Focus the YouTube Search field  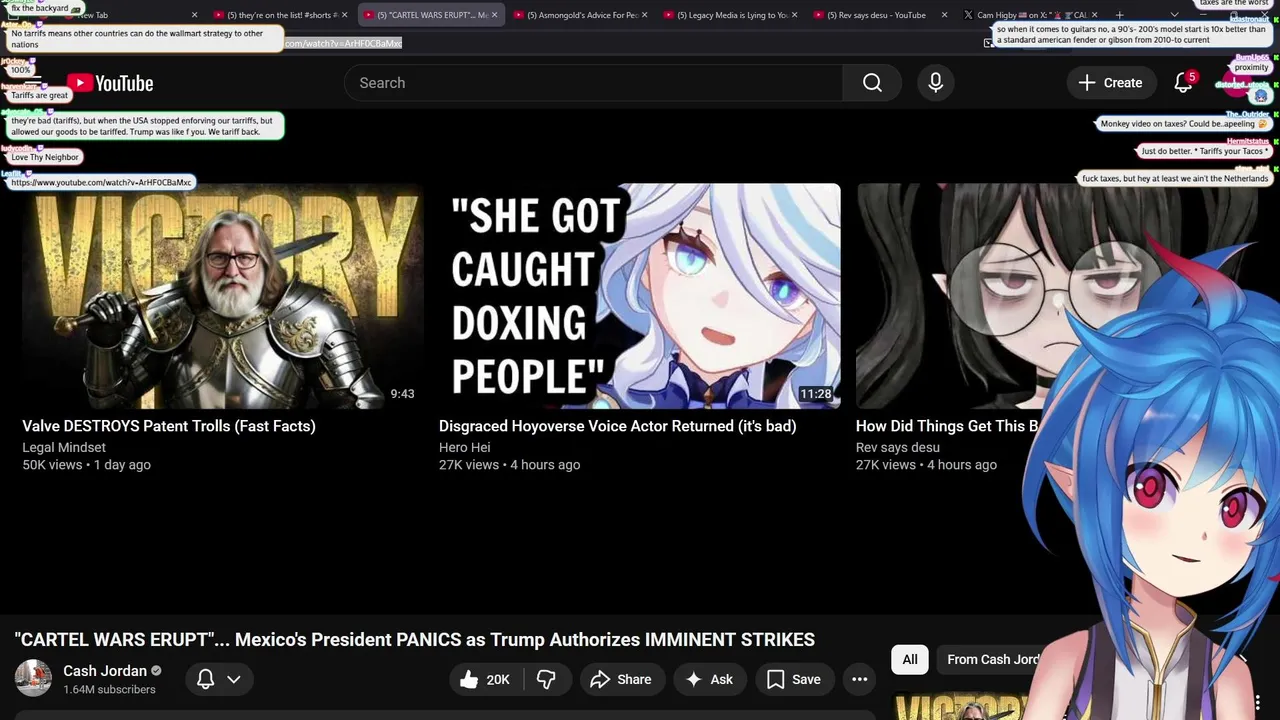point(593,83)
